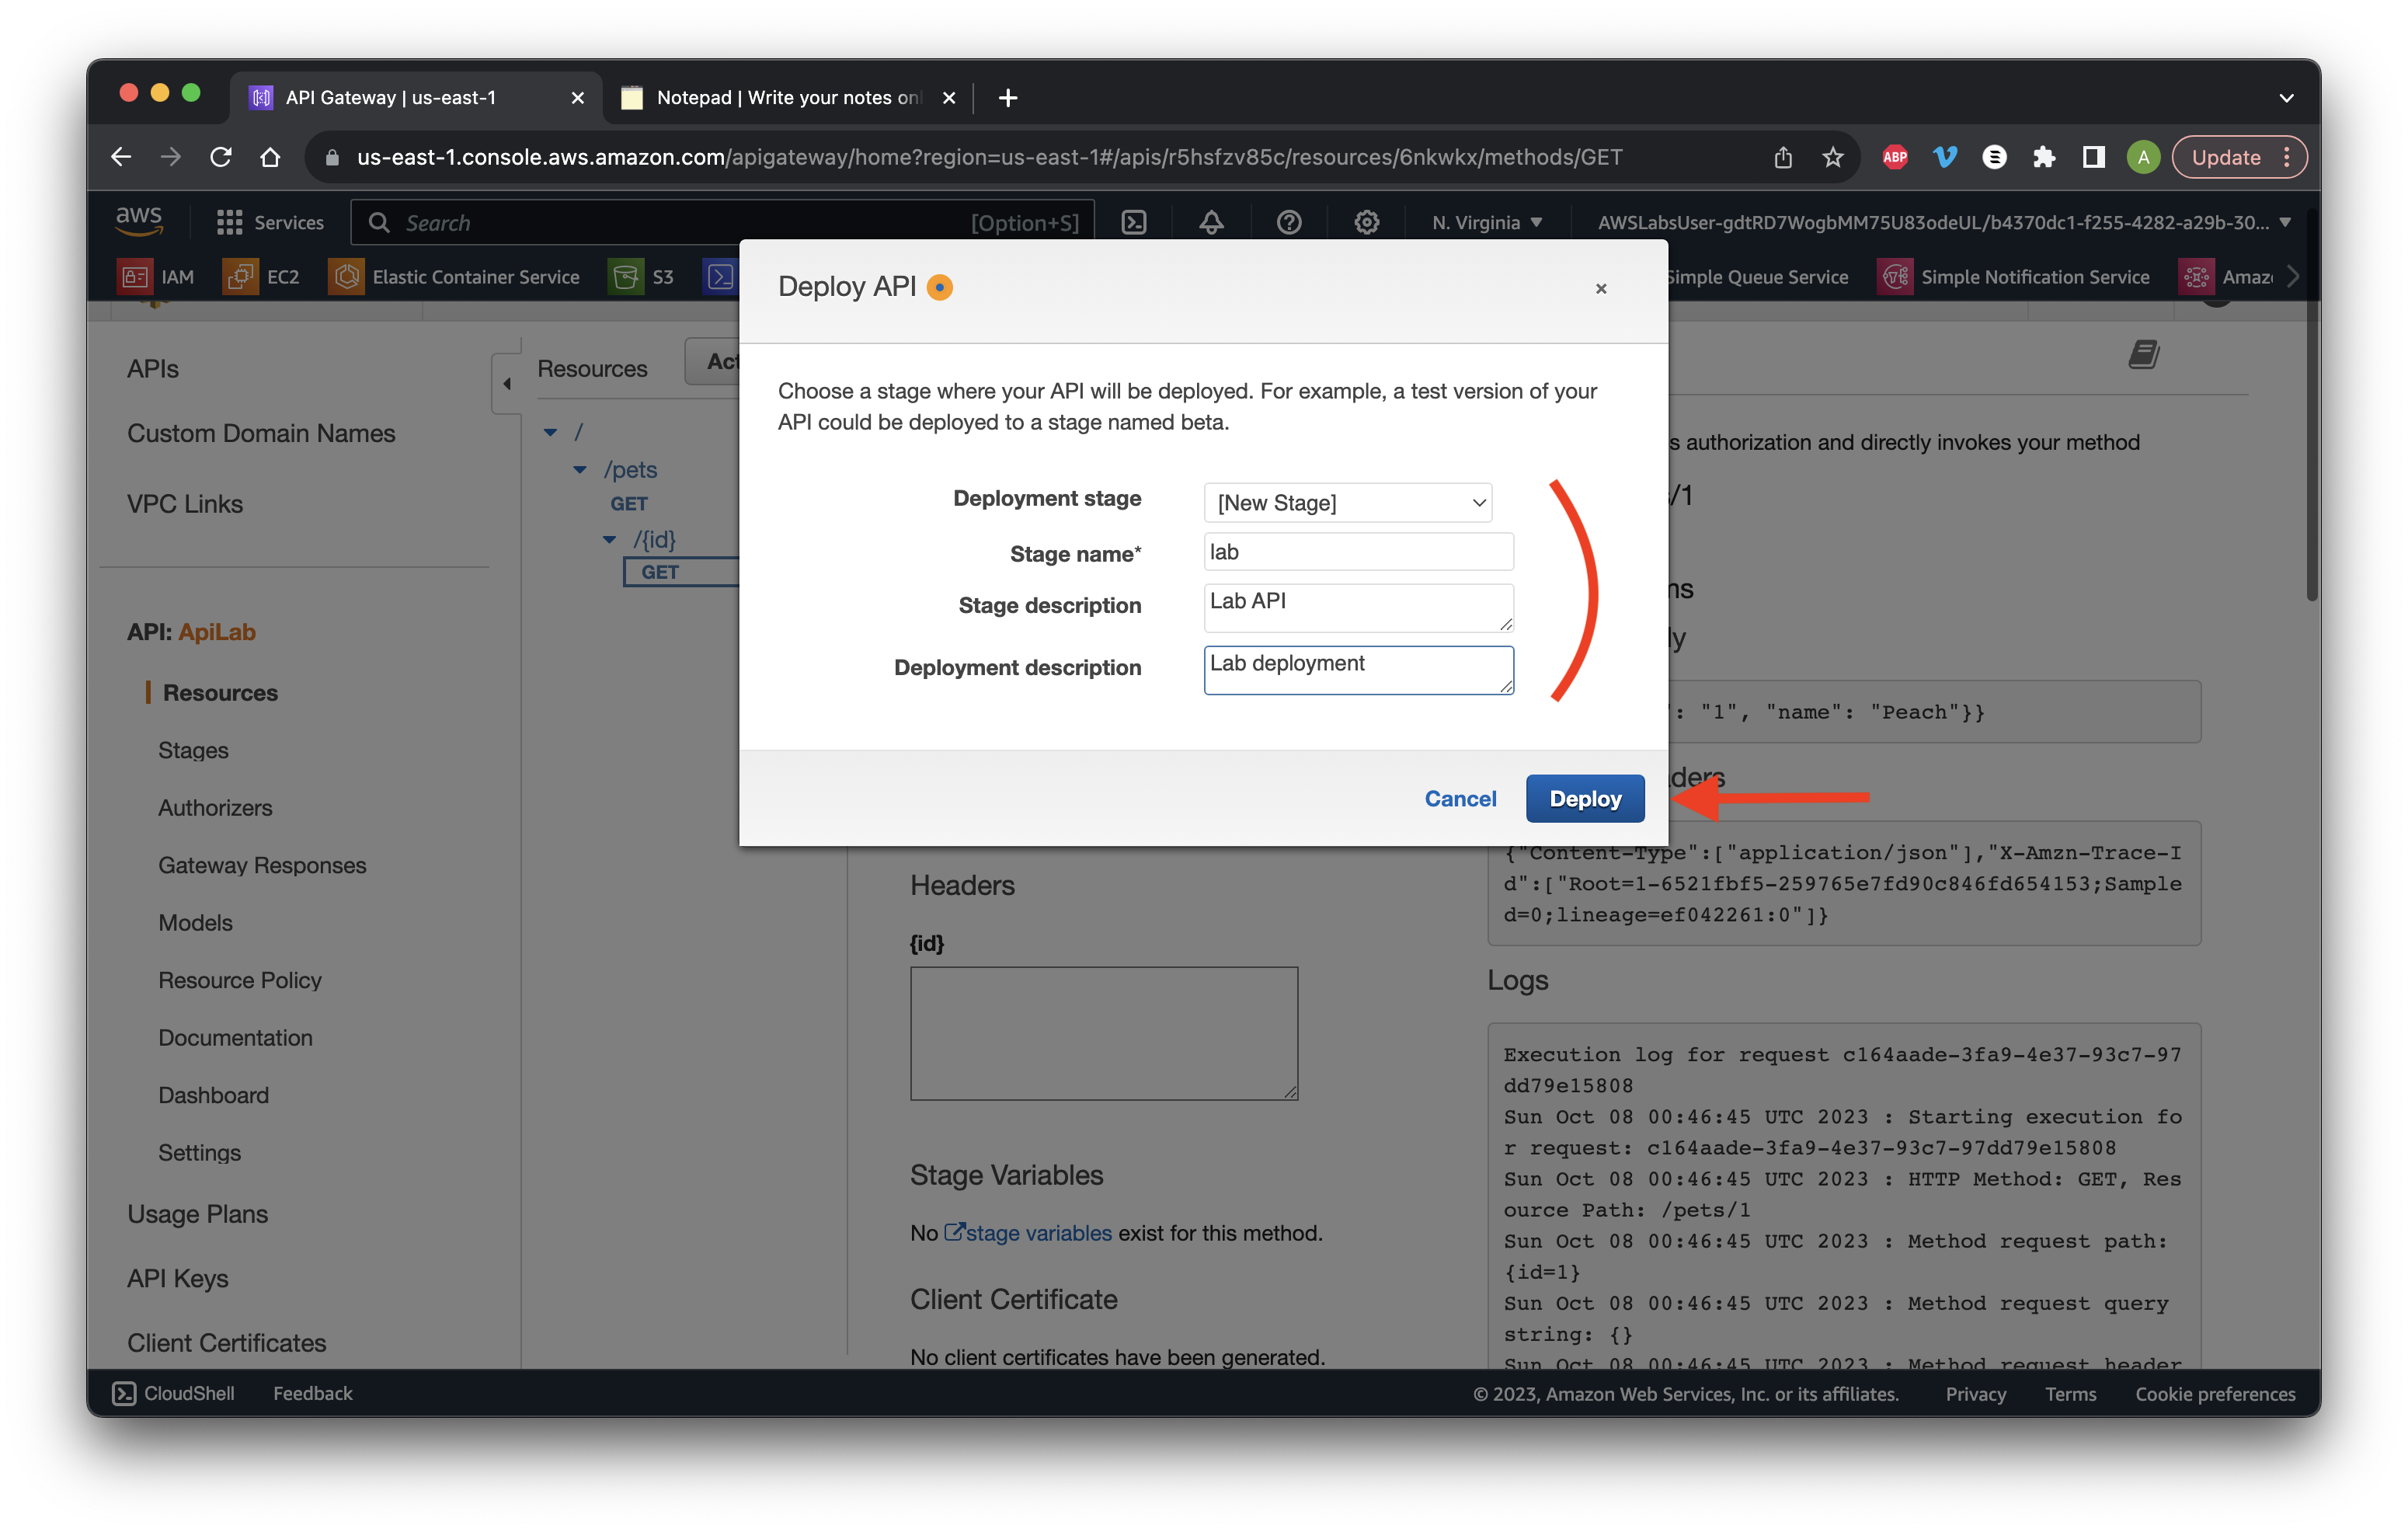Go forward in browser history
Screen dimensions: 2408x1532
[171, 157]
